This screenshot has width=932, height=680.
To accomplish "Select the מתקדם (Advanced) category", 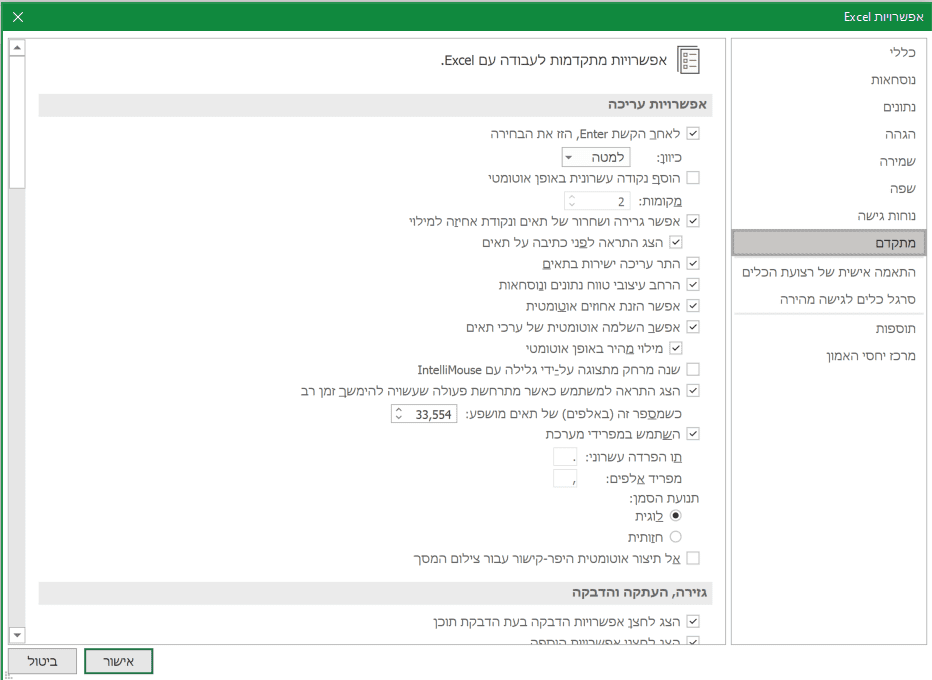I will pos(829,243).
